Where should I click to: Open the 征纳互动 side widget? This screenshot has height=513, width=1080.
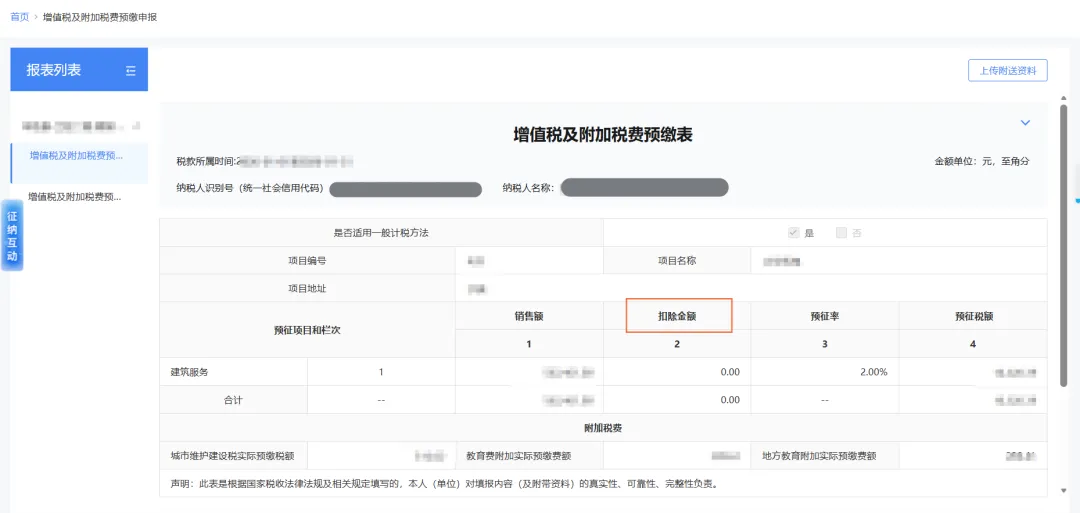[12, 235]
